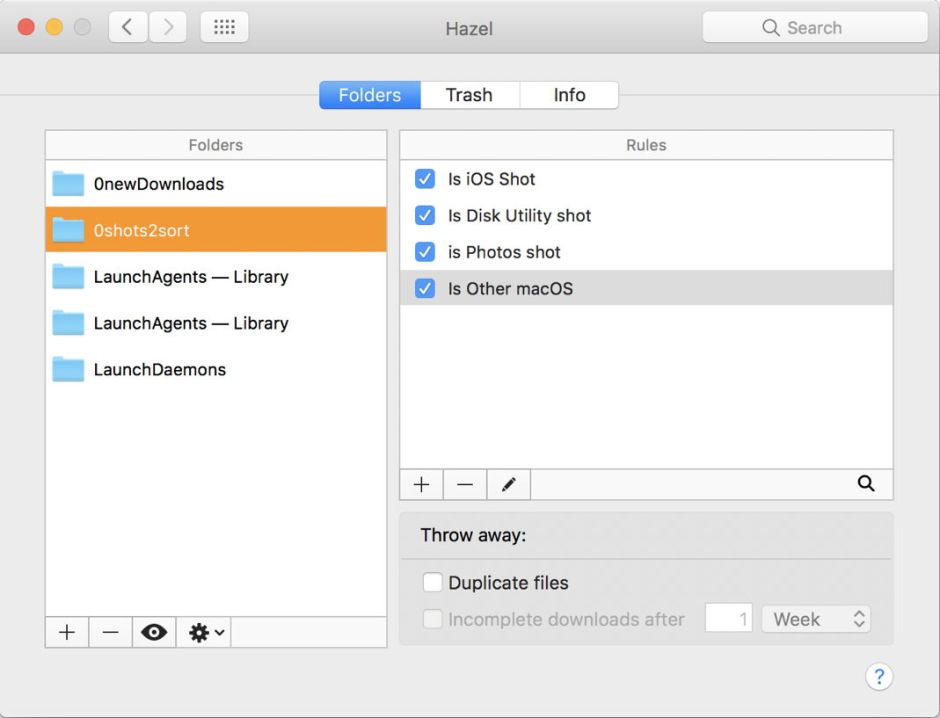Open help with question mark button
This screenshot has width=940, height=718.
point(878,676)
